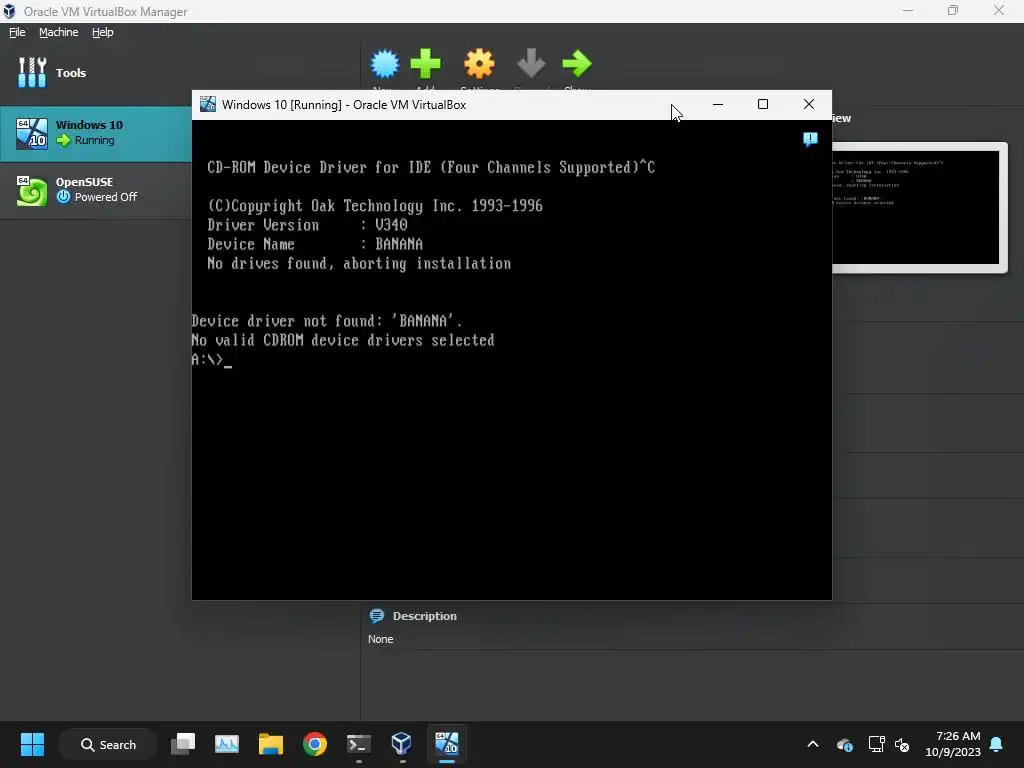This screenshot has width=1024, height=768.
Task: Click the network display tray icon
Action: click(x=876, y=744)
